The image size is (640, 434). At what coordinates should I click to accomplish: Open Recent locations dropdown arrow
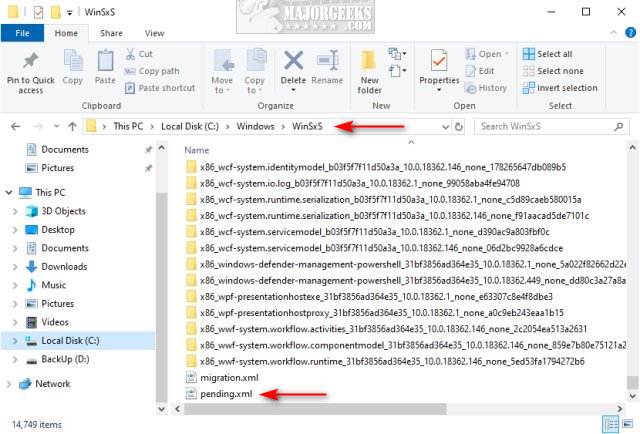56,127
